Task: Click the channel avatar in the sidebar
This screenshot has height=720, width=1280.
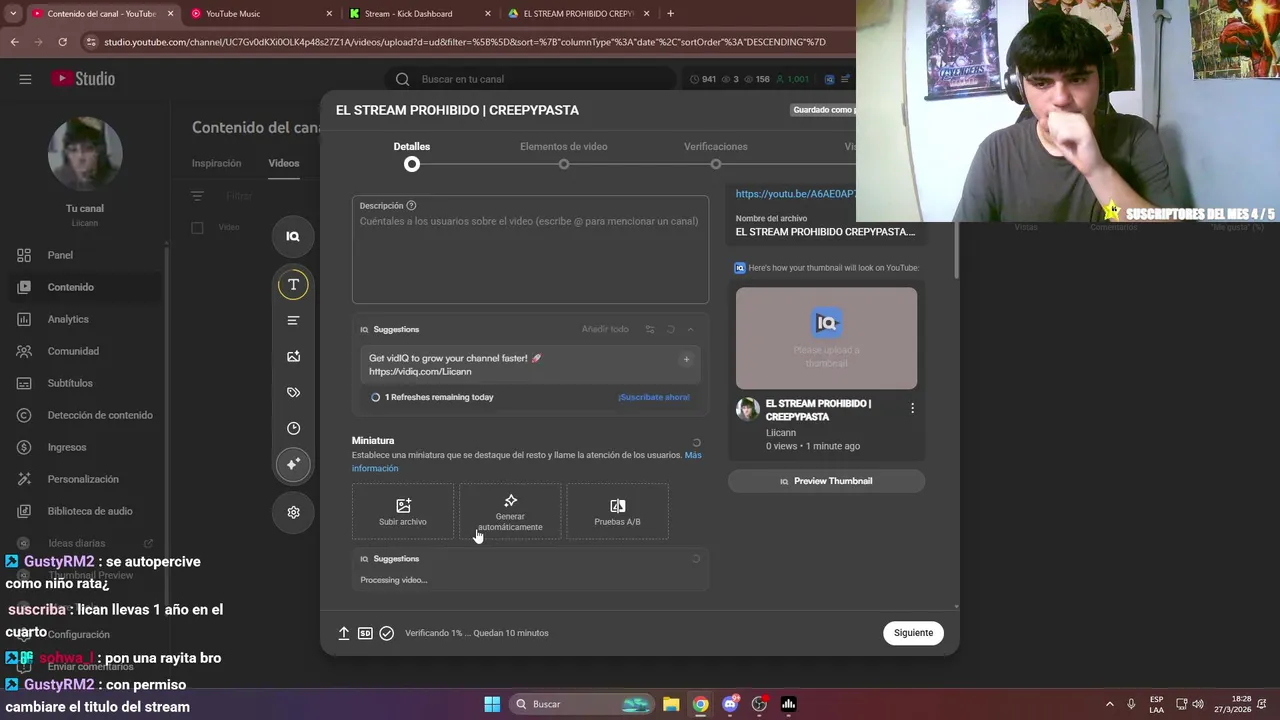Action: pyautogui.click(x=85, y=153)
